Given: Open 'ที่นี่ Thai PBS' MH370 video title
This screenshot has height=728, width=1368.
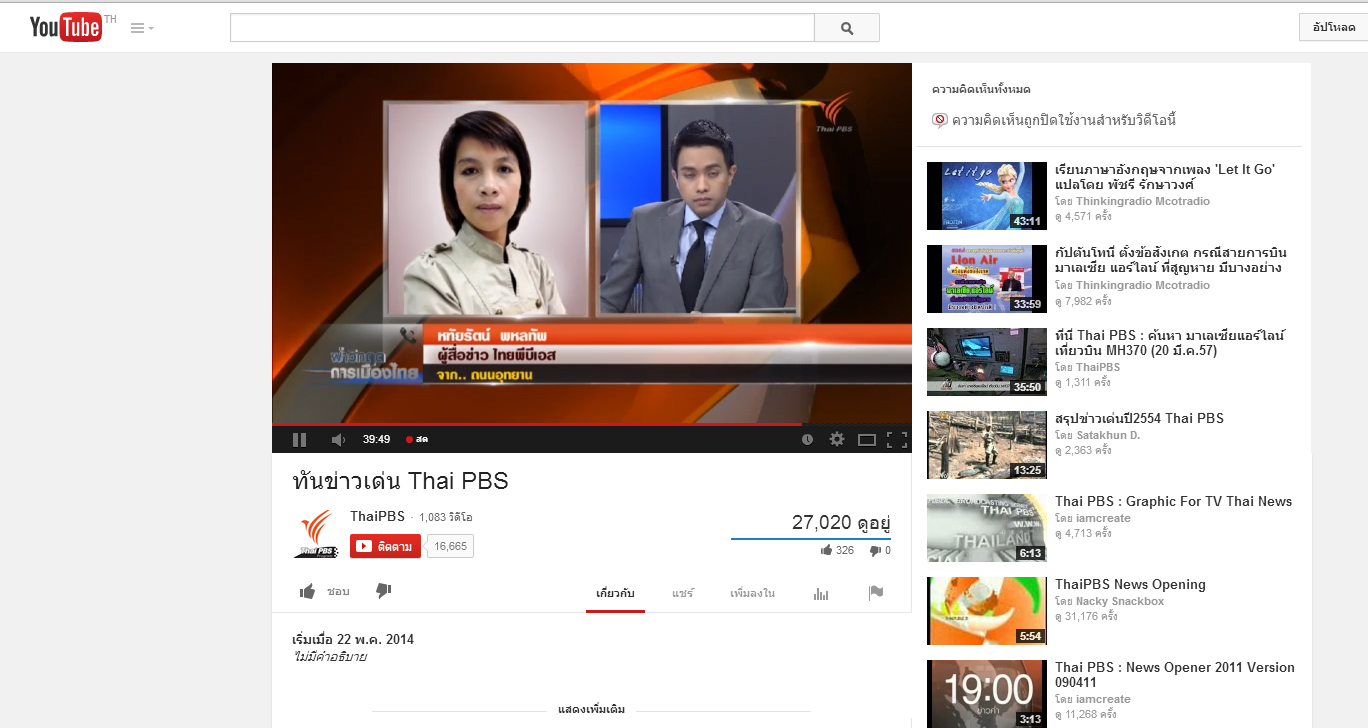Looking at the screenshot, I should (x=1170, y=343).
